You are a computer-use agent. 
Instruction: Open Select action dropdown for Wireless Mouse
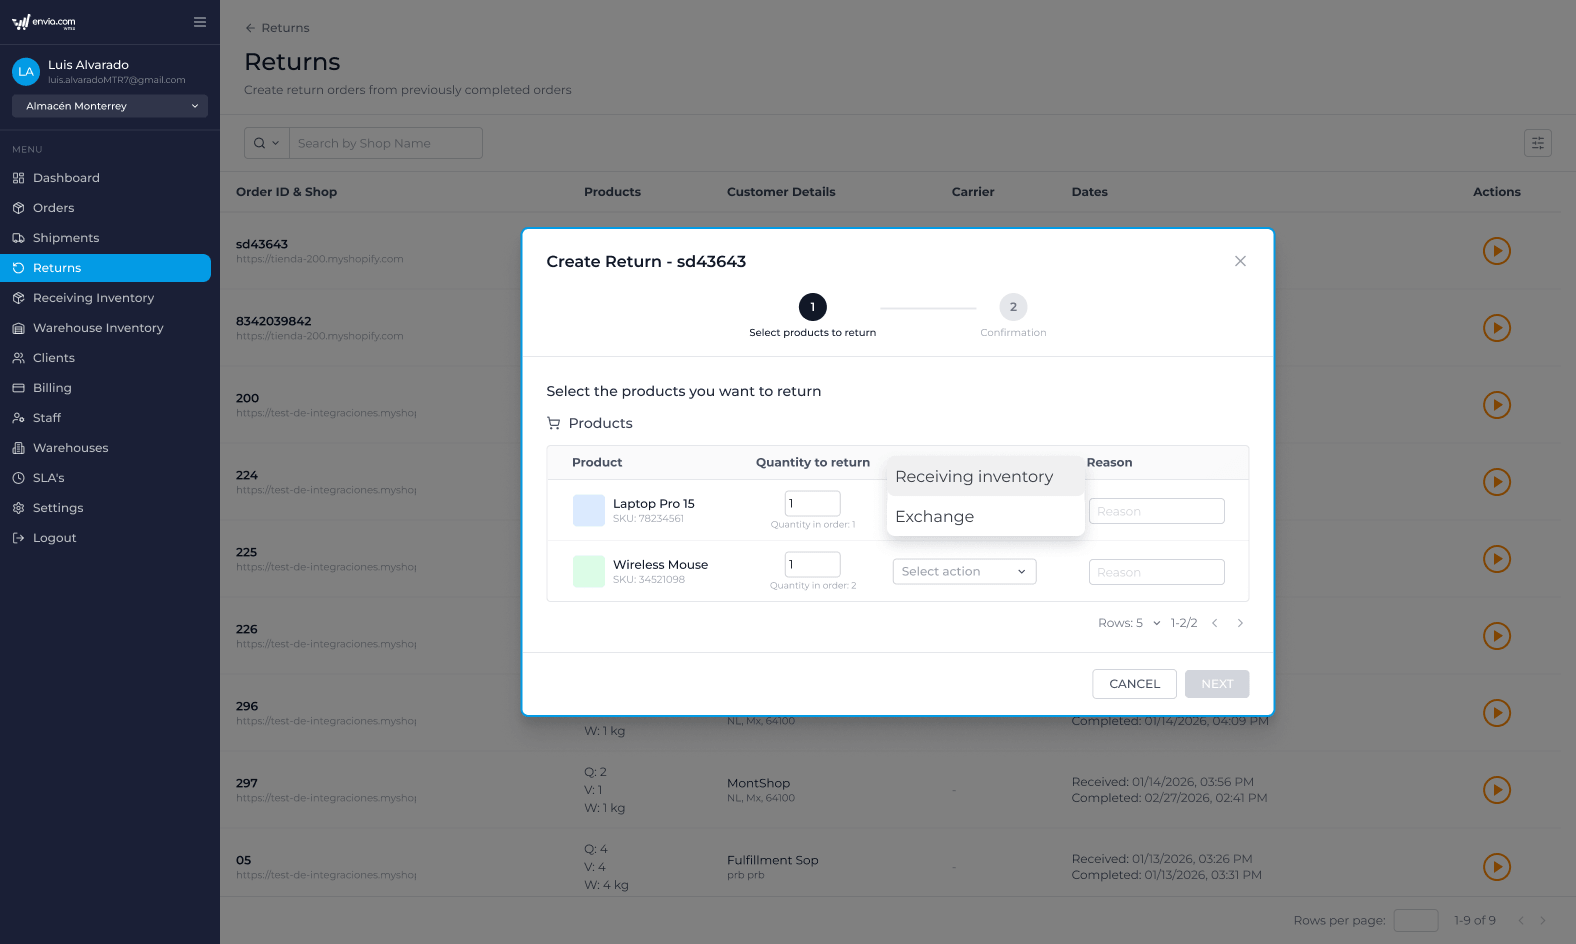964,571
